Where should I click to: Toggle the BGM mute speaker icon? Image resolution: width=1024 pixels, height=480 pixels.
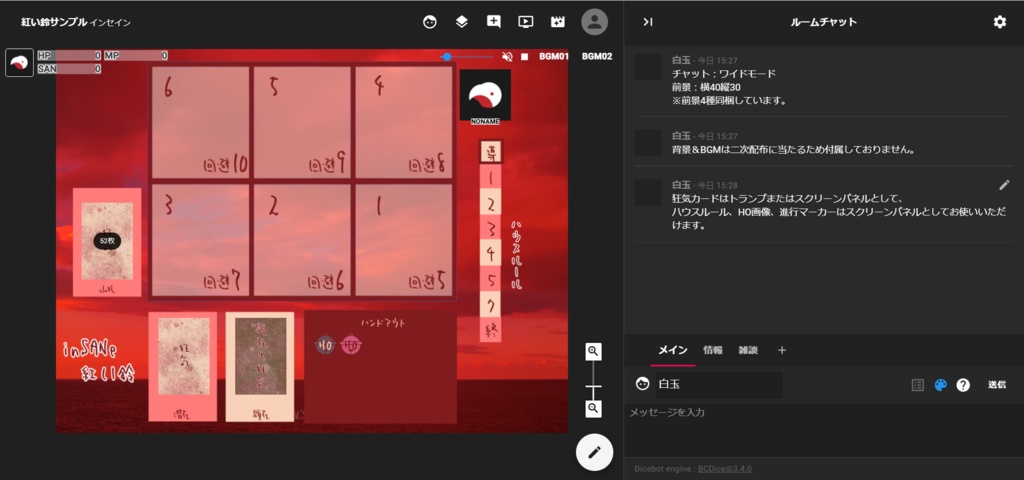(x=507, y=57)
